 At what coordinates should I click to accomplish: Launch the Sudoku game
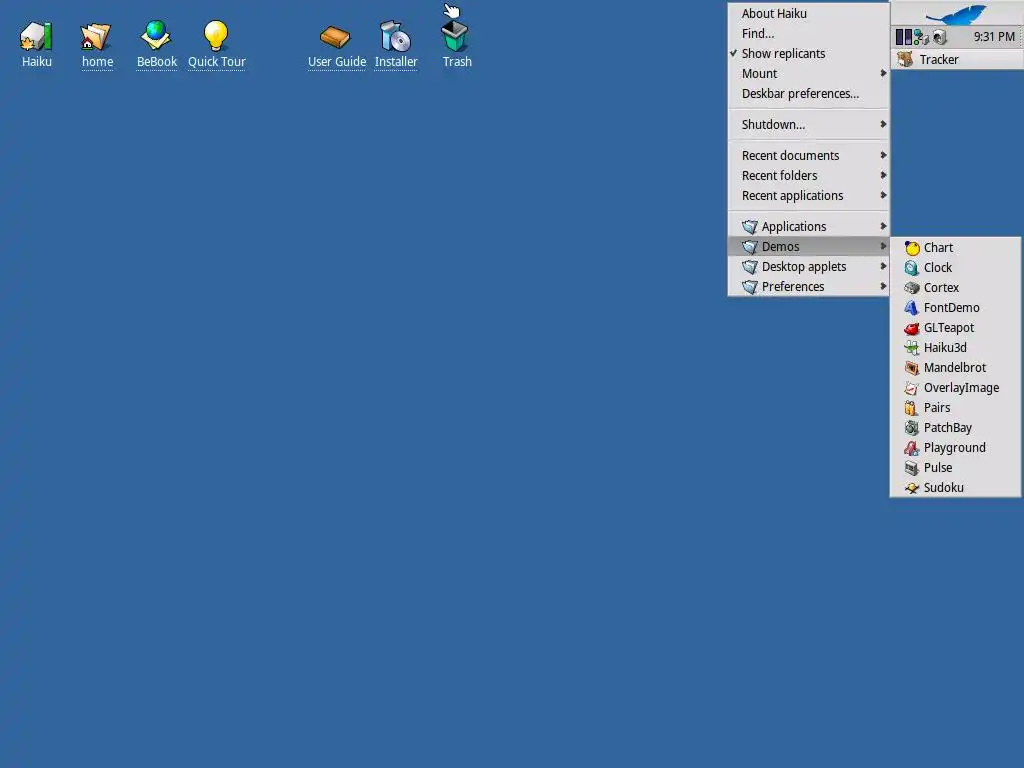(955, 488)
